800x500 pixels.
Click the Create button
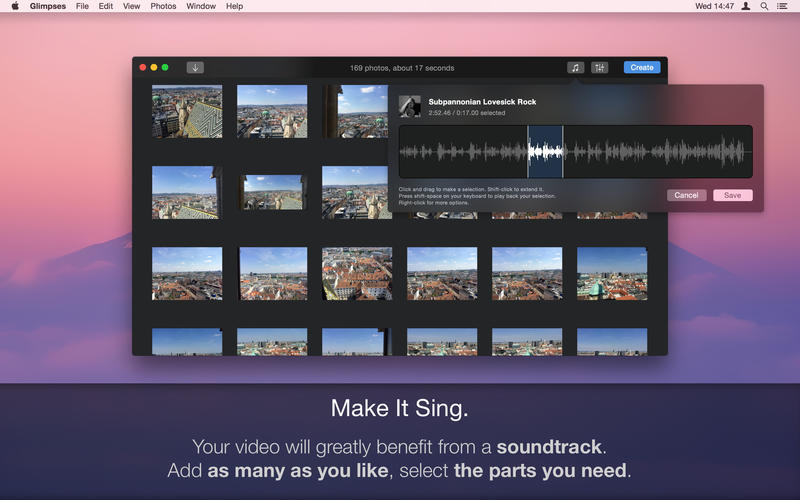click(642, 67)
